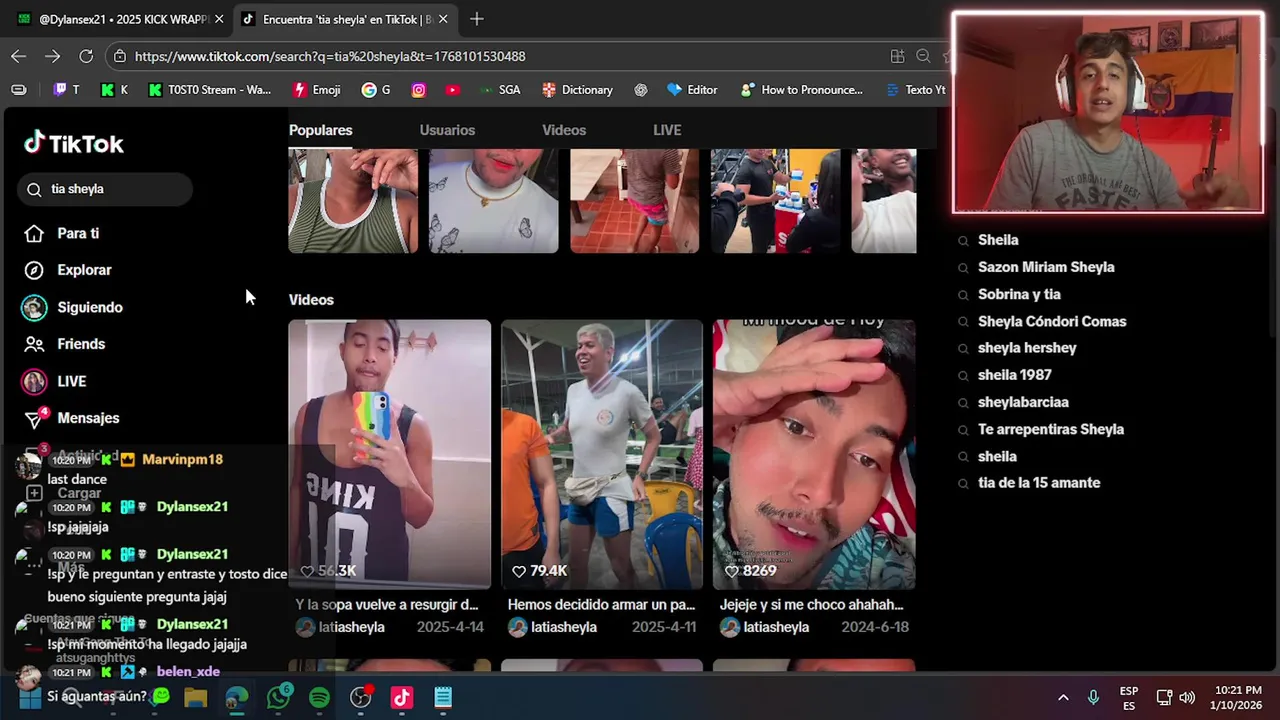
Task: Open File Explorer from the taskbar
Action: (x=195, y=697)
